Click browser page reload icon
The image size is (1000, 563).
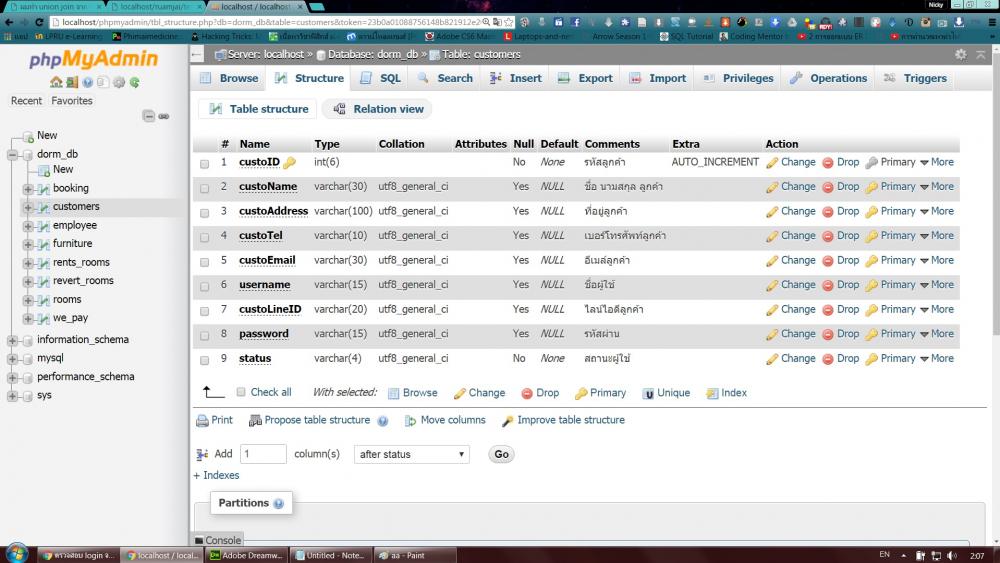(x=39, y=22)
